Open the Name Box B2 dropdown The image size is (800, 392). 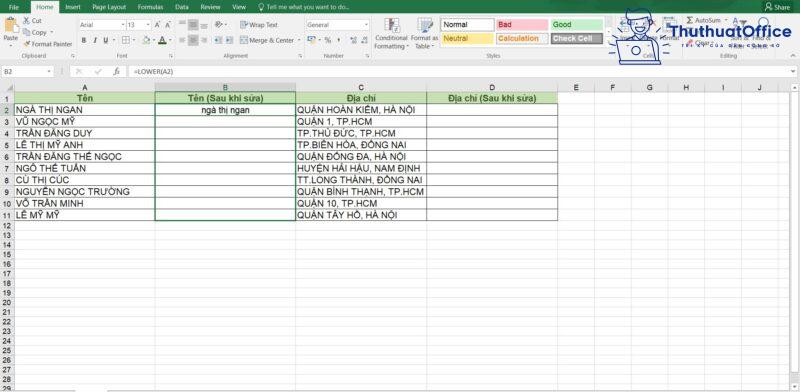(49, 72)
